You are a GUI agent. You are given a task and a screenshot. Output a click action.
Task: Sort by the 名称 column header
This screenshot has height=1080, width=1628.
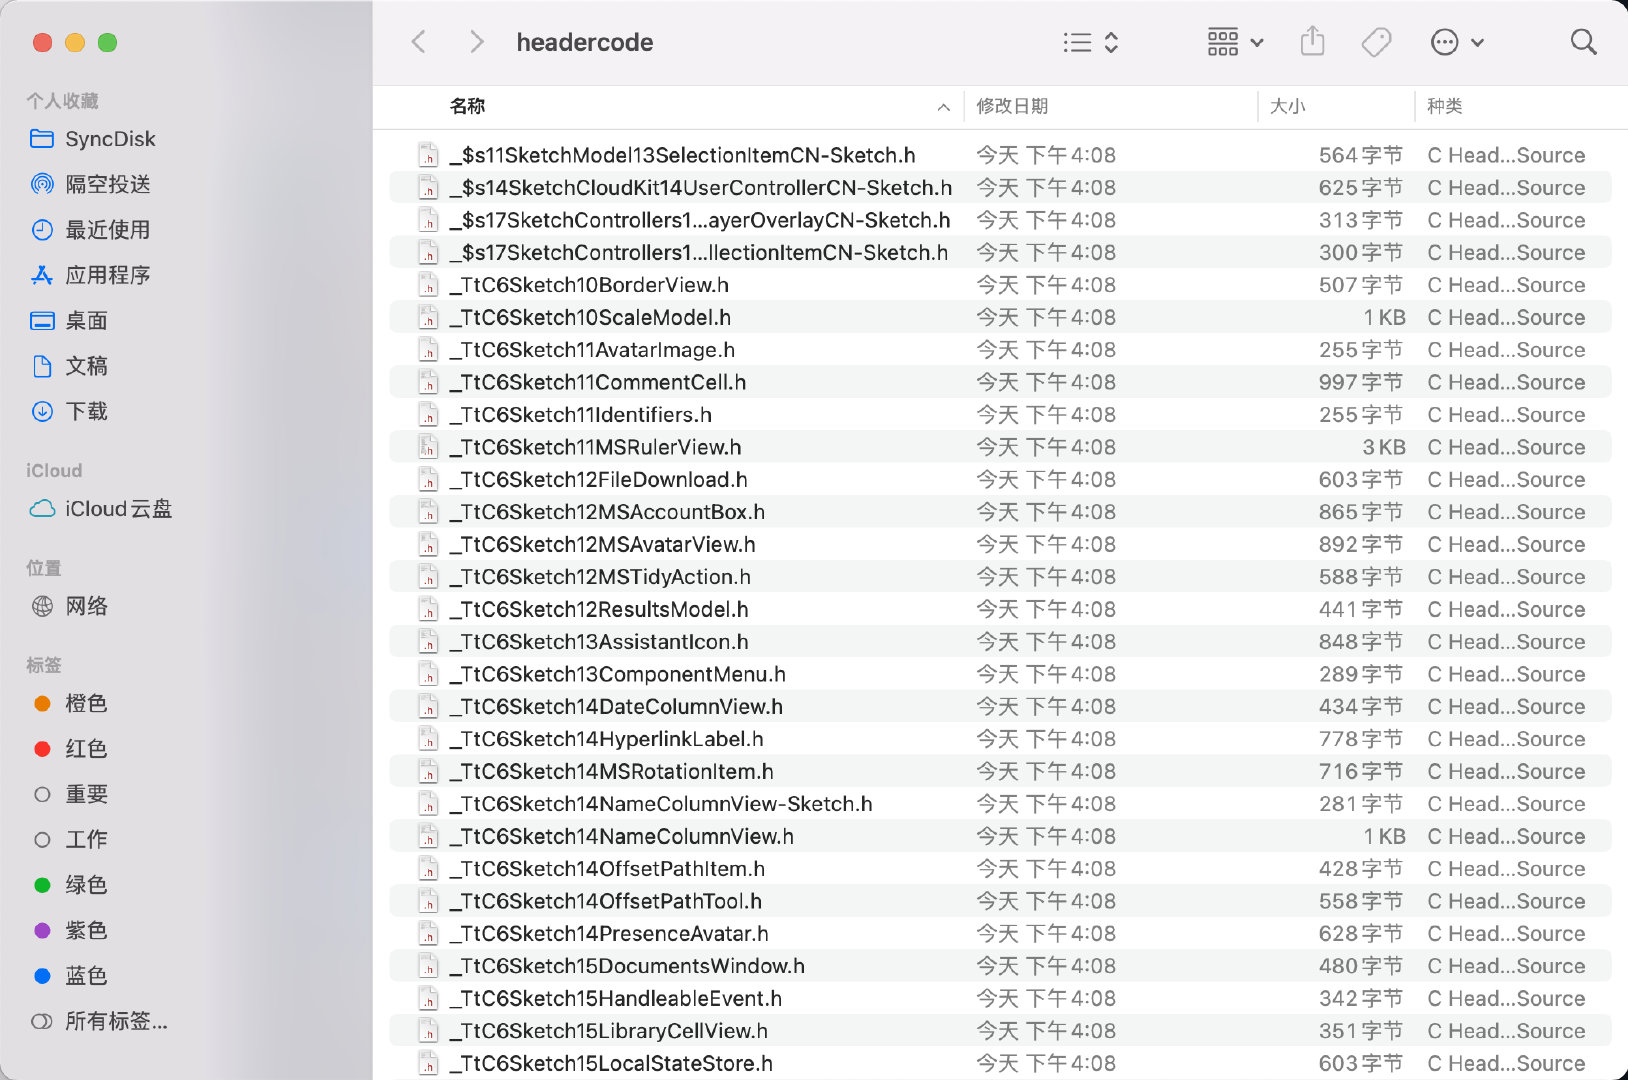[467, 106]
